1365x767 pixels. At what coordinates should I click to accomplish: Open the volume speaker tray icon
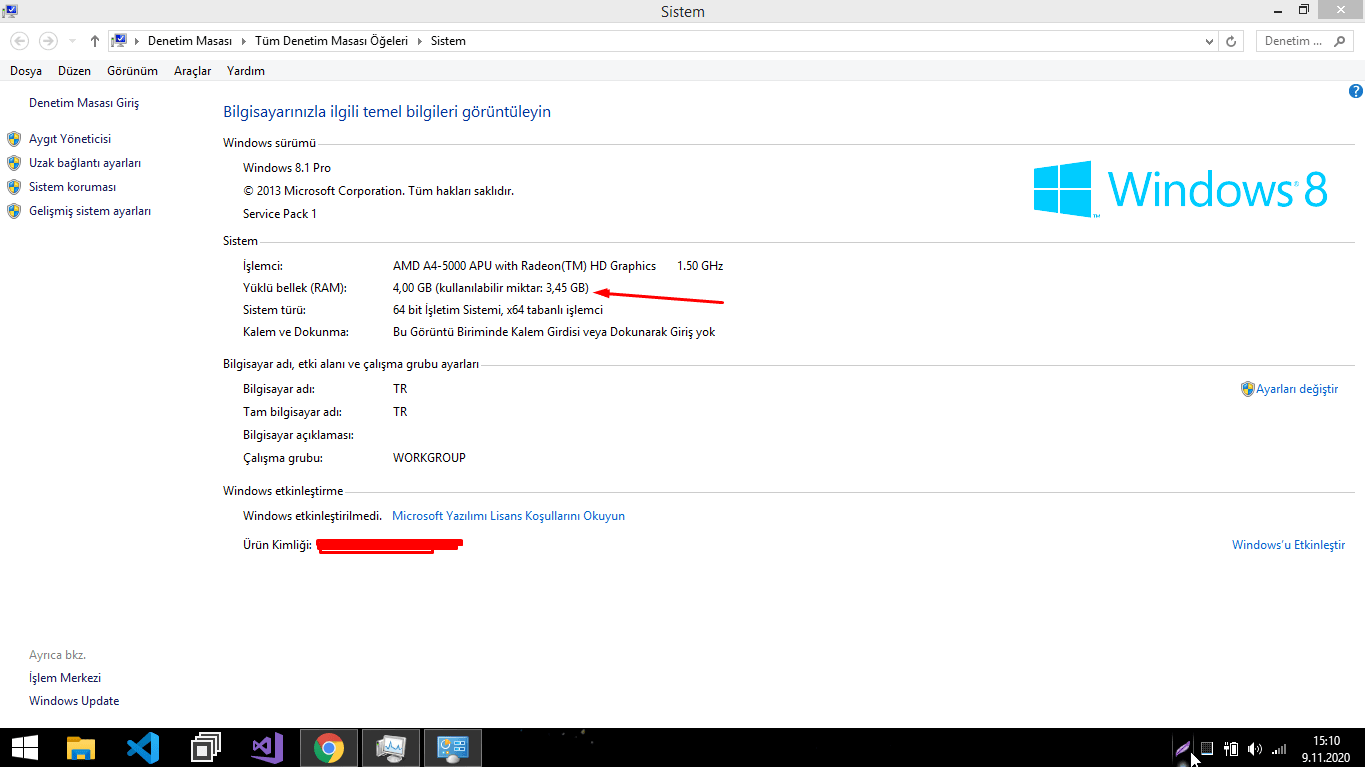(x=1255, y=748)
